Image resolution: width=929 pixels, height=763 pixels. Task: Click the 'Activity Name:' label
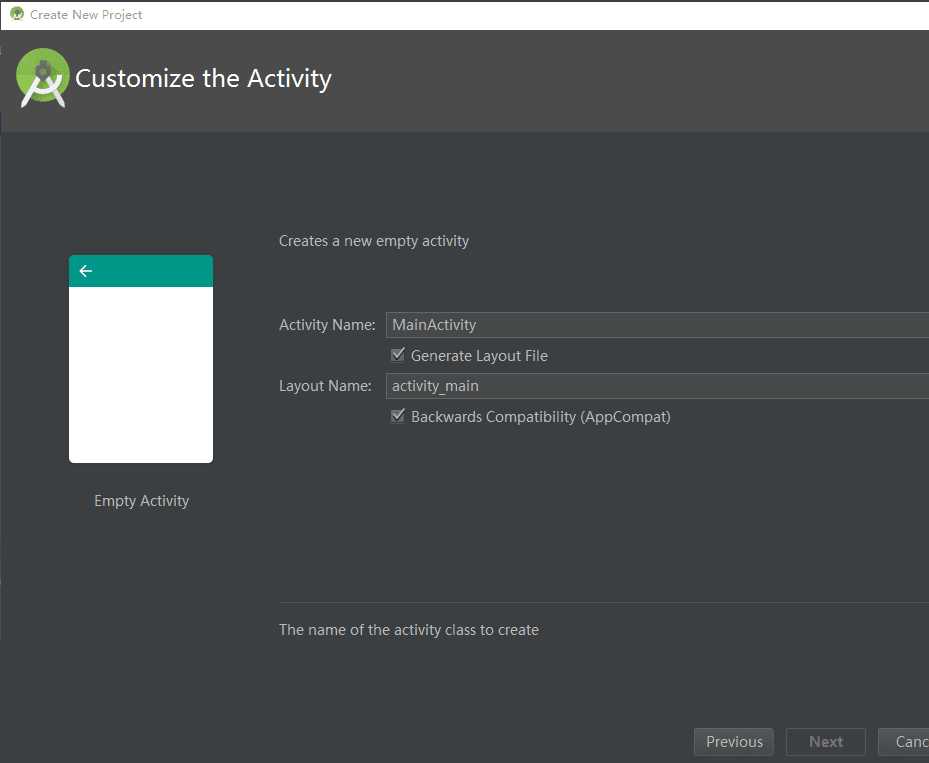point(327,325)
